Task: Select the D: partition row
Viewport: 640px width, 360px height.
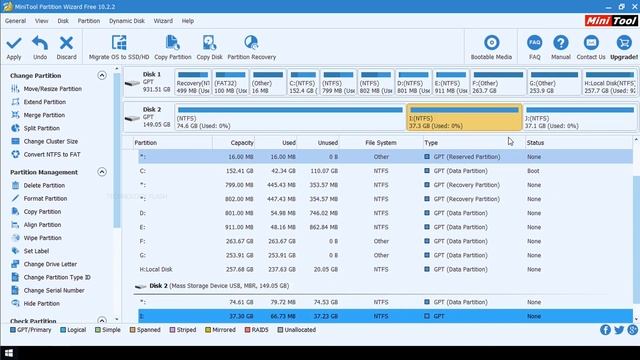Action: (x=385, y=213)
